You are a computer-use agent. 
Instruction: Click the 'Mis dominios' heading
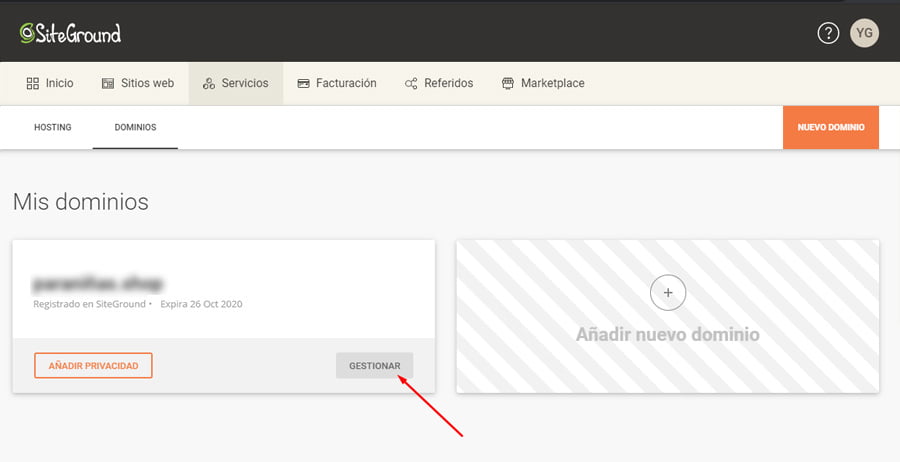coord(80,202)
